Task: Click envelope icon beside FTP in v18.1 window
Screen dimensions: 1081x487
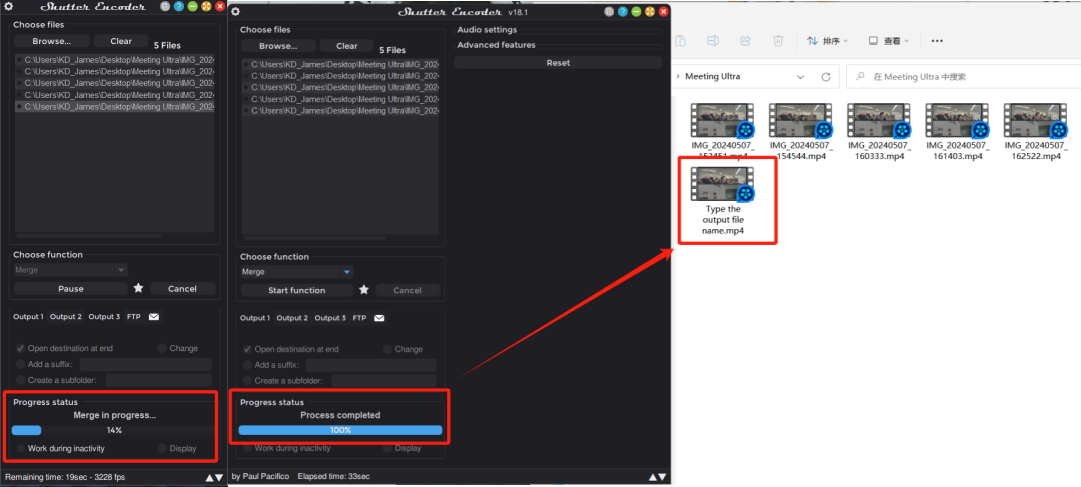Action: 379,318
